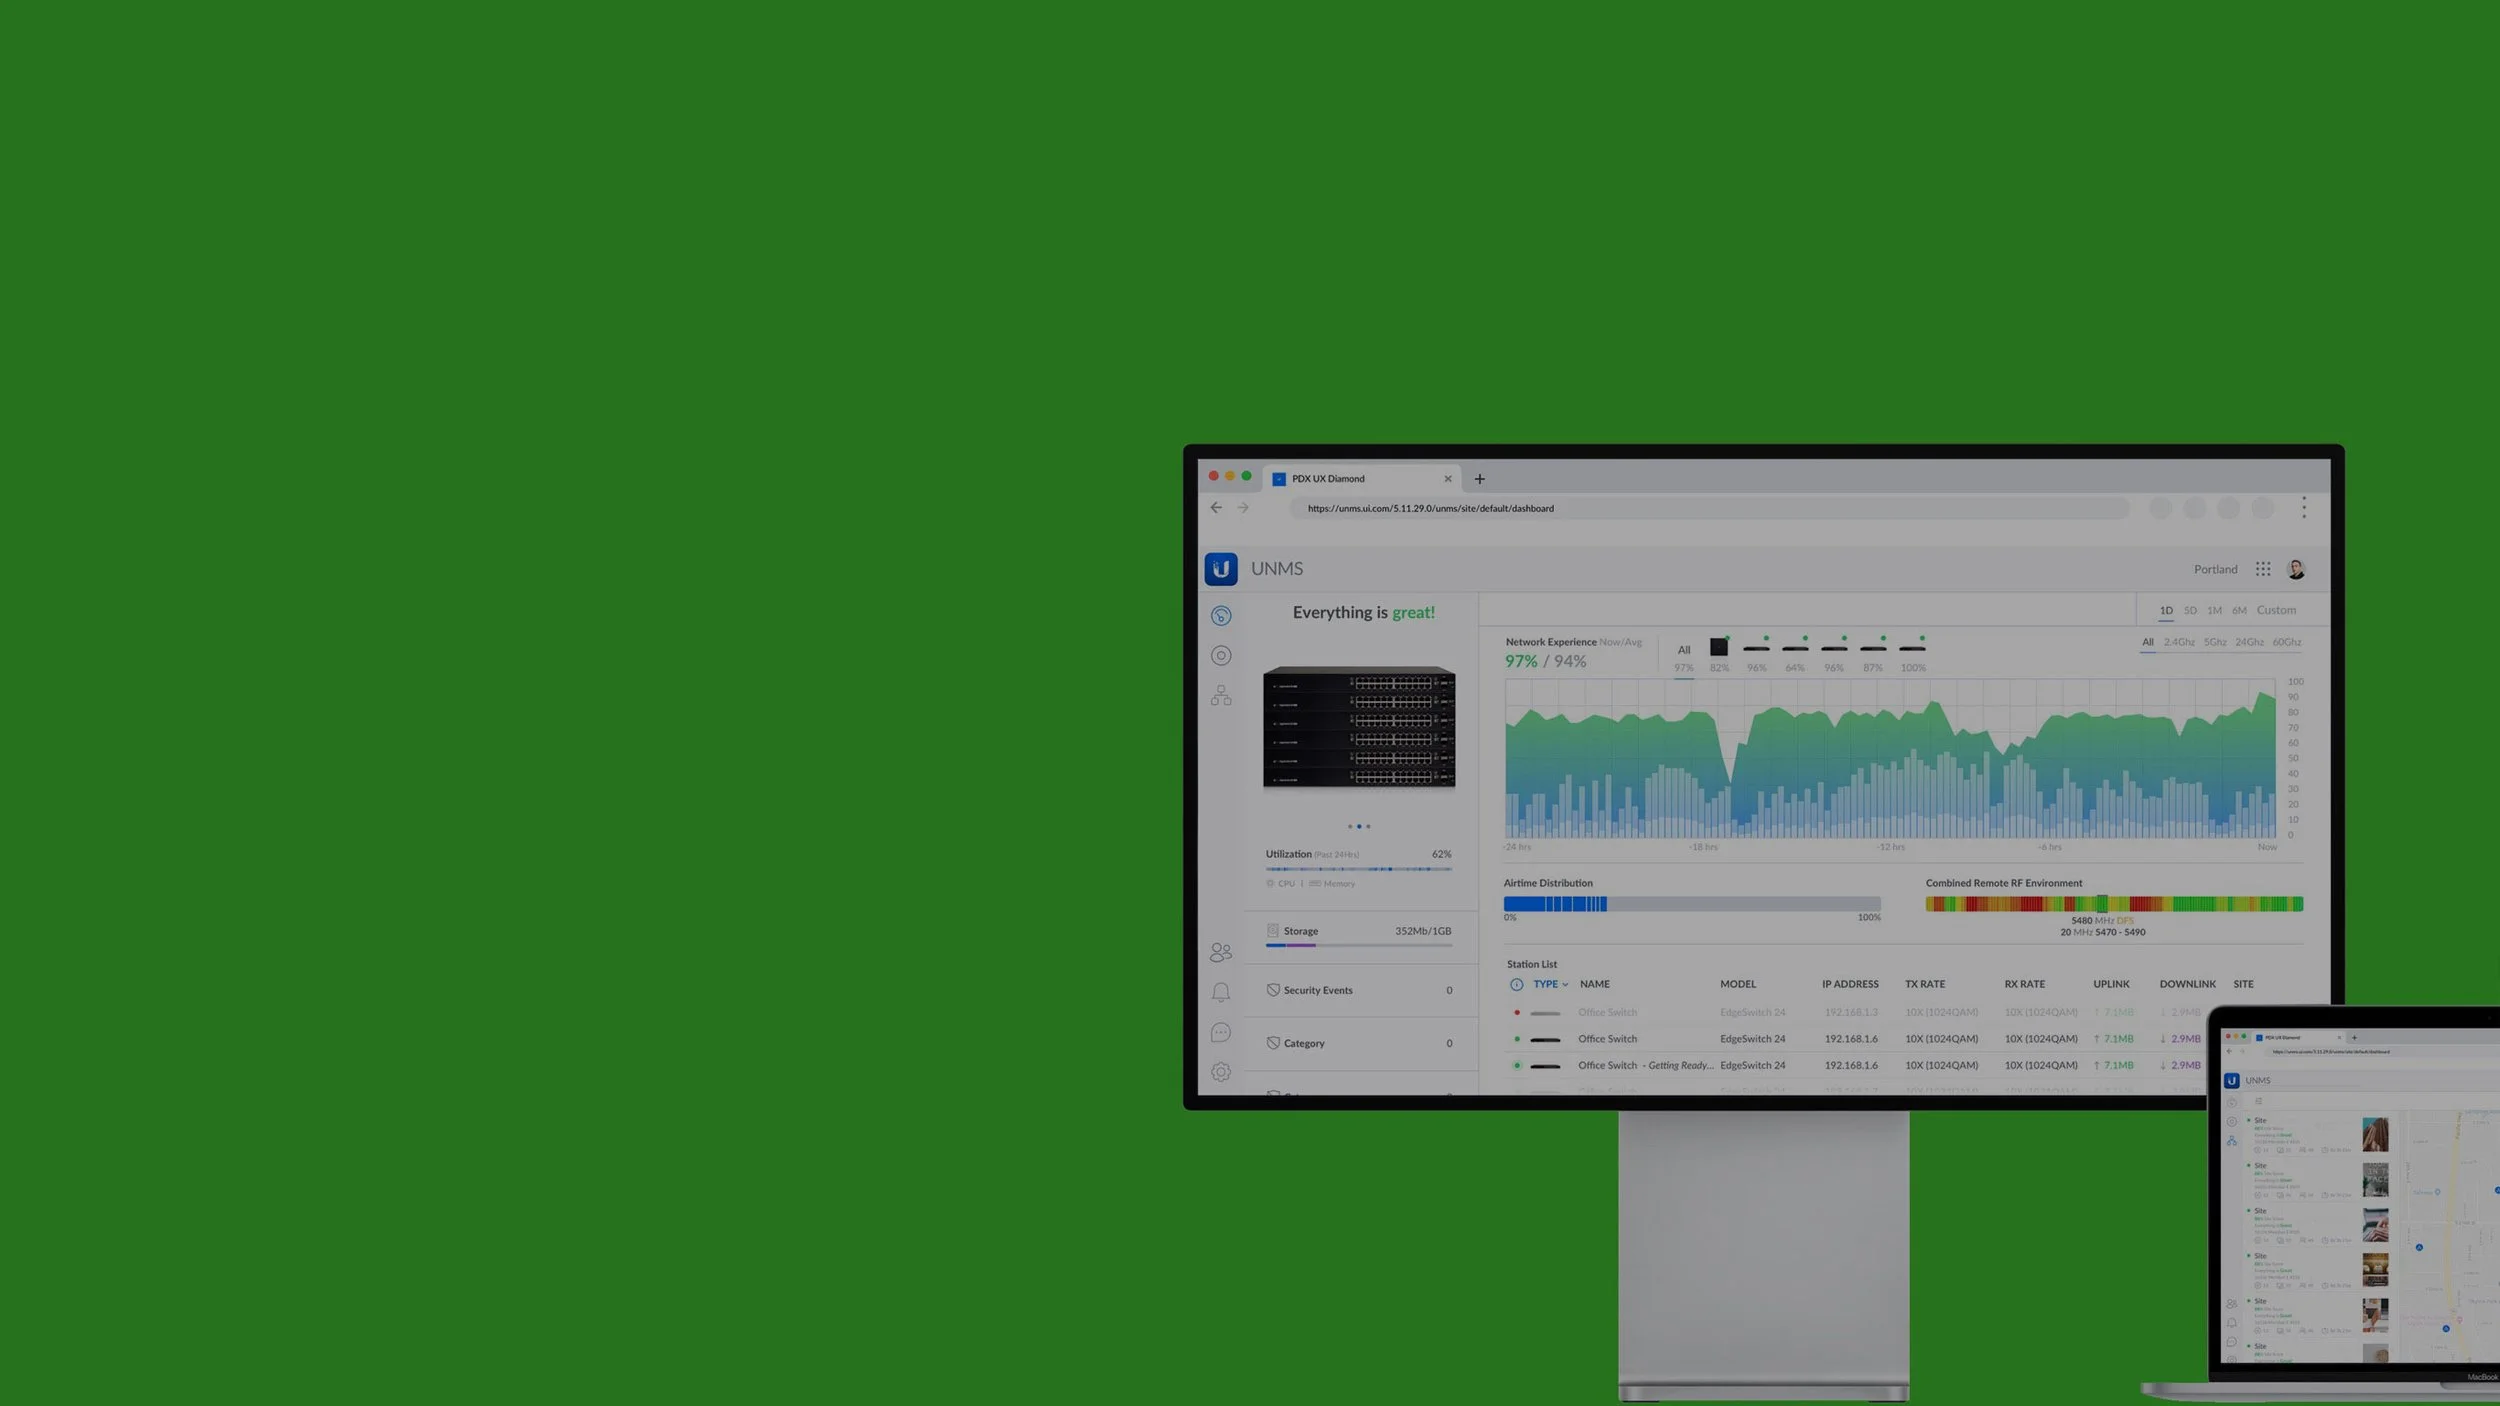Open the chat bubble sidebar icon

click(1220, 1032)
